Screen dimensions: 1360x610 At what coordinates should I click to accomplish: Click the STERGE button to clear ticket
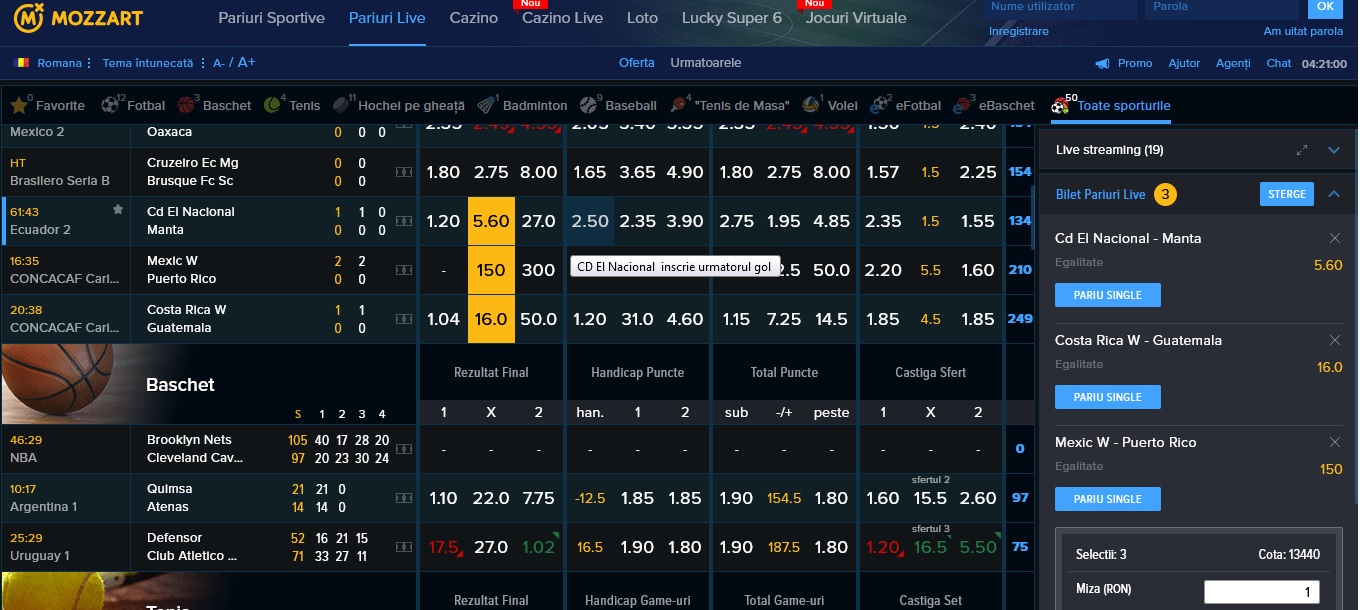pyautogui.click(x=1286, y=194)
